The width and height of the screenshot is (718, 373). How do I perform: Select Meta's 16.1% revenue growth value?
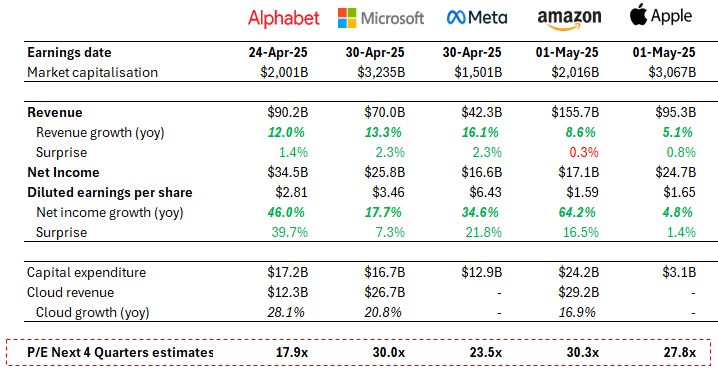(x=480, y=132)
